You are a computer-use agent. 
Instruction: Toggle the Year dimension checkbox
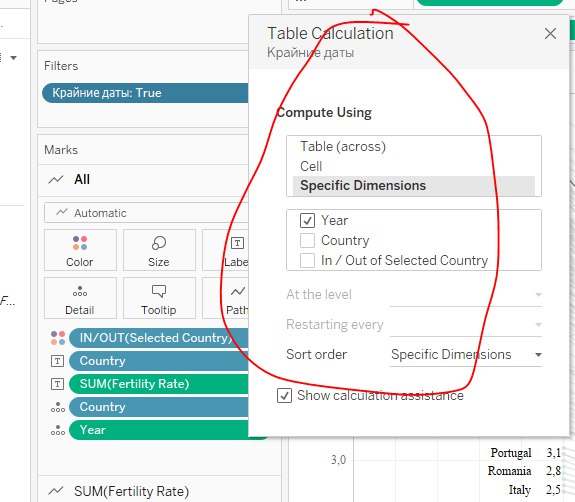coord(307,220)
